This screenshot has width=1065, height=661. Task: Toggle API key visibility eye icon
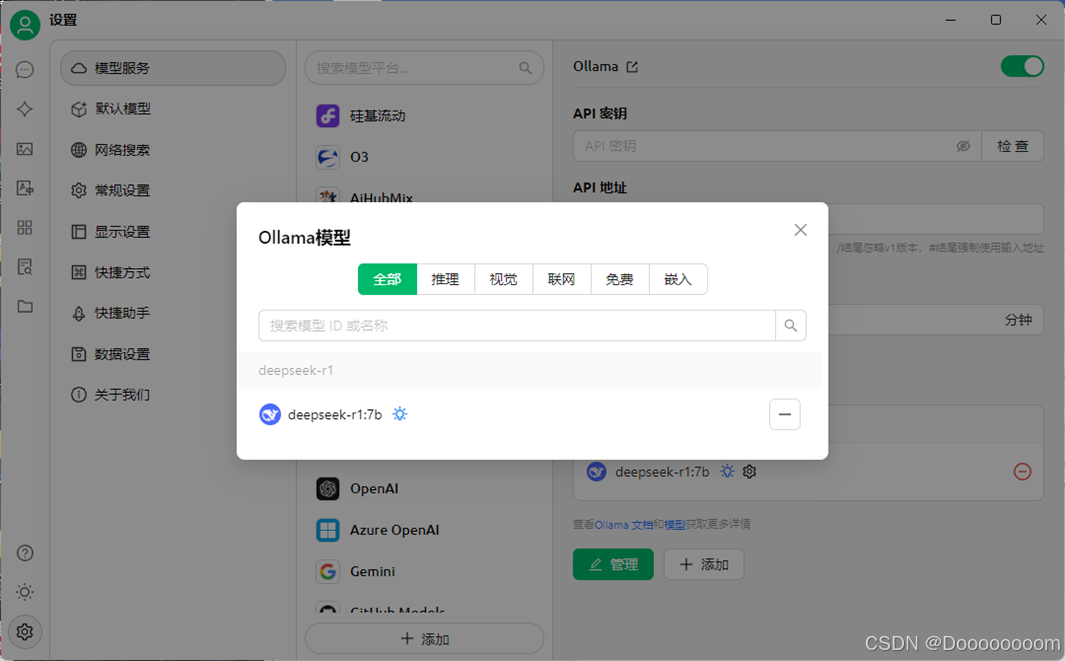pyautogui.click(x=963, y=146)
